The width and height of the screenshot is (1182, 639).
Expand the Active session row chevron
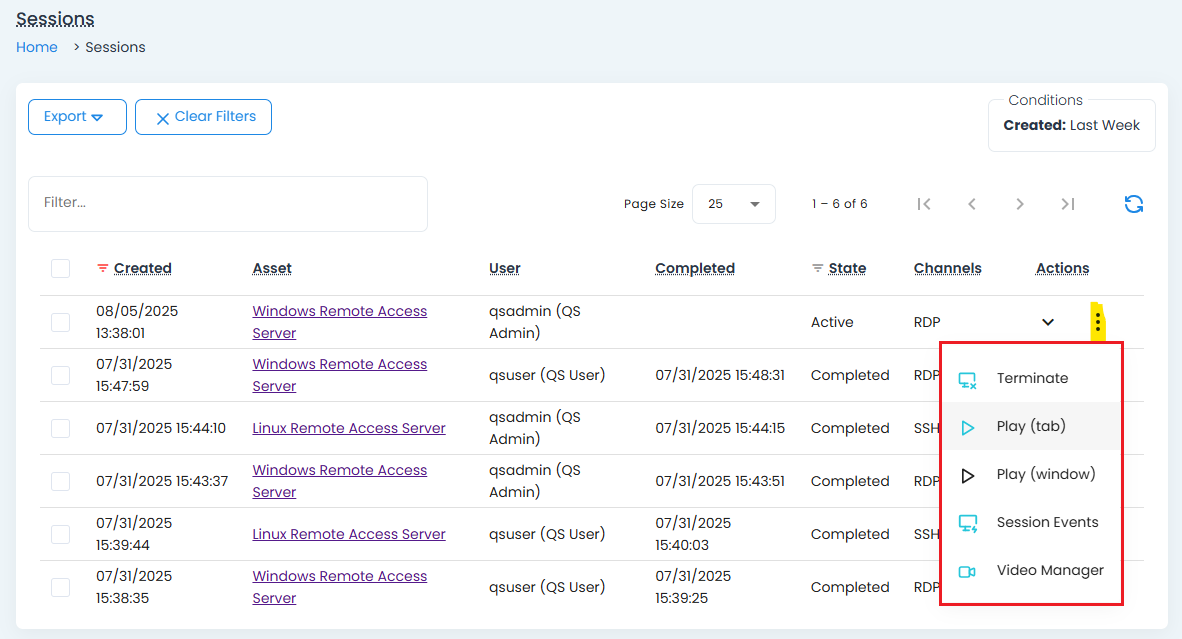click(x=1047, y=322)
